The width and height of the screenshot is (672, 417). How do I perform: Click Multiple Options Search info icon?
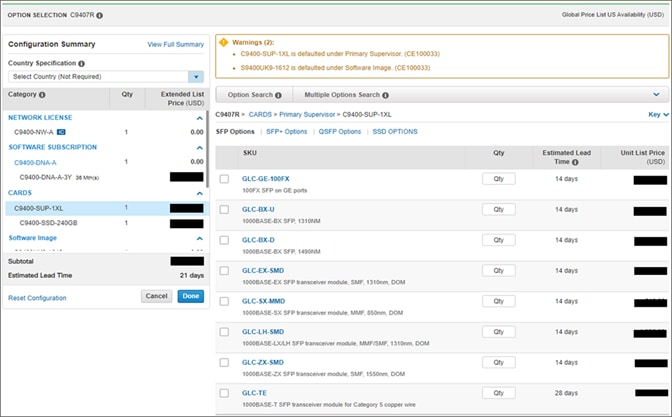click(385, 95)
